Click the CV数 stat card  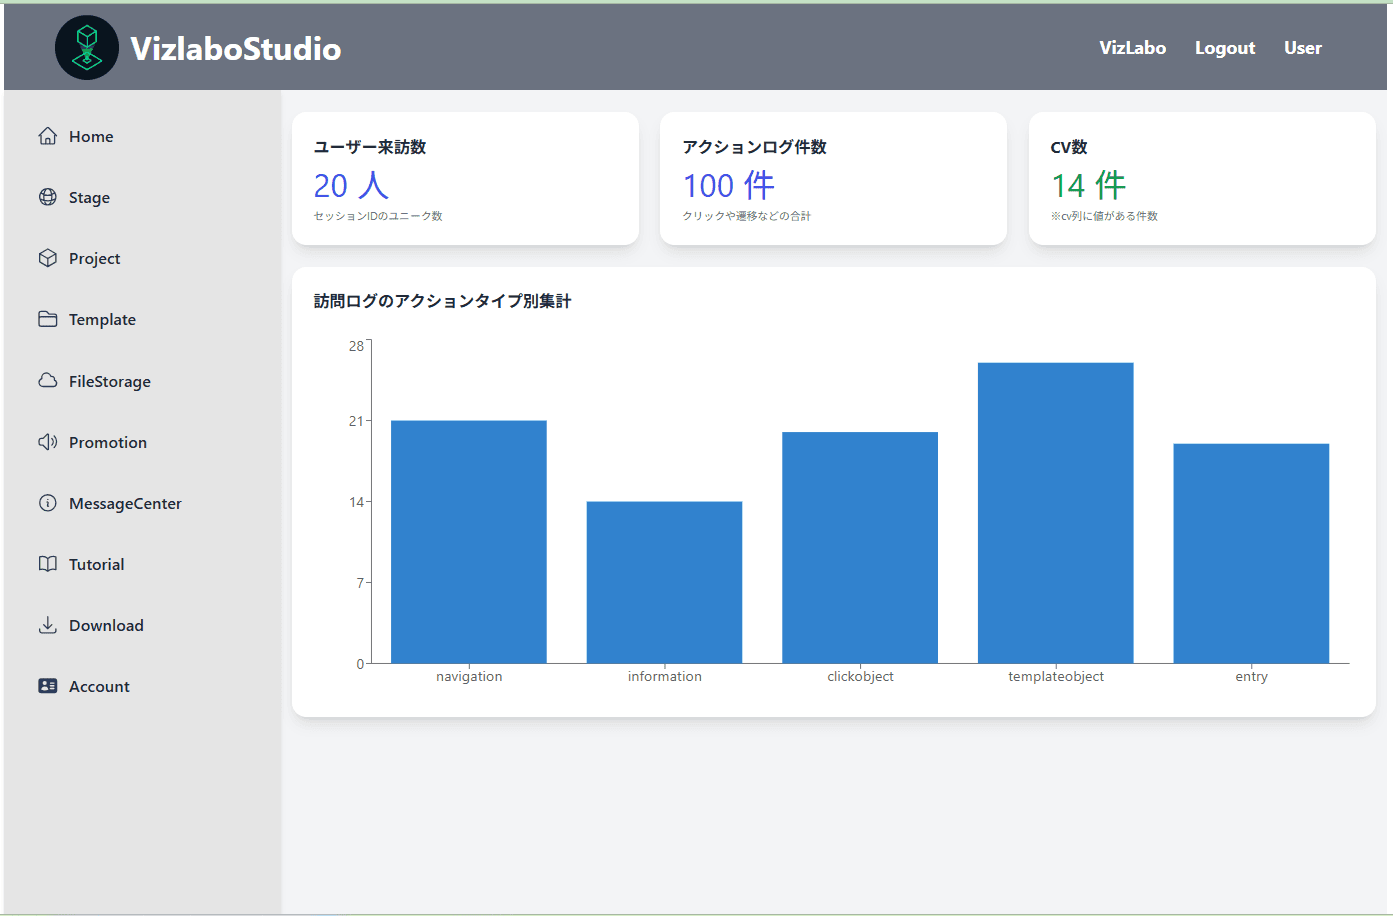click(1201, 178)
